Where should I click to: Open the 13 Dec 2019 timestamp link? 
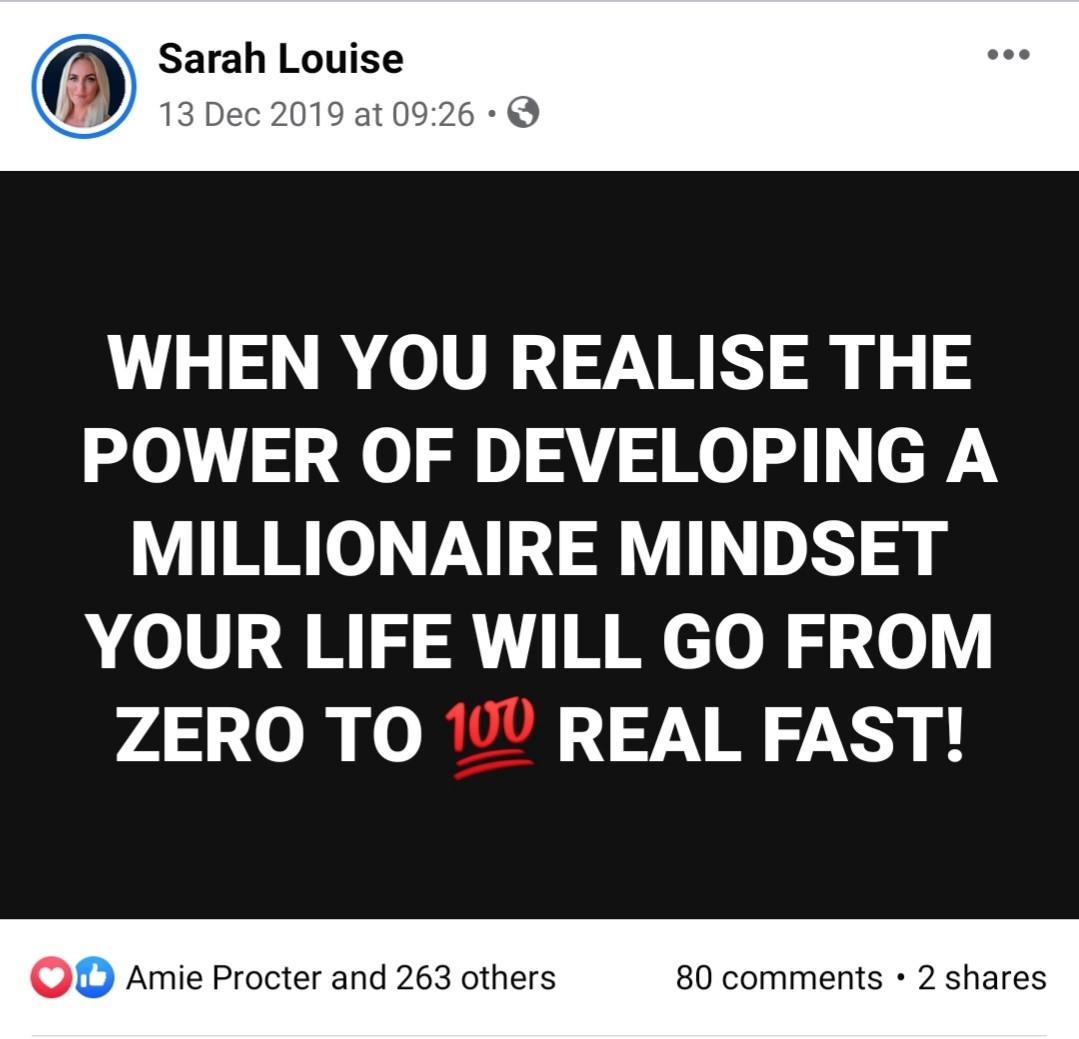tap(251, 114)
